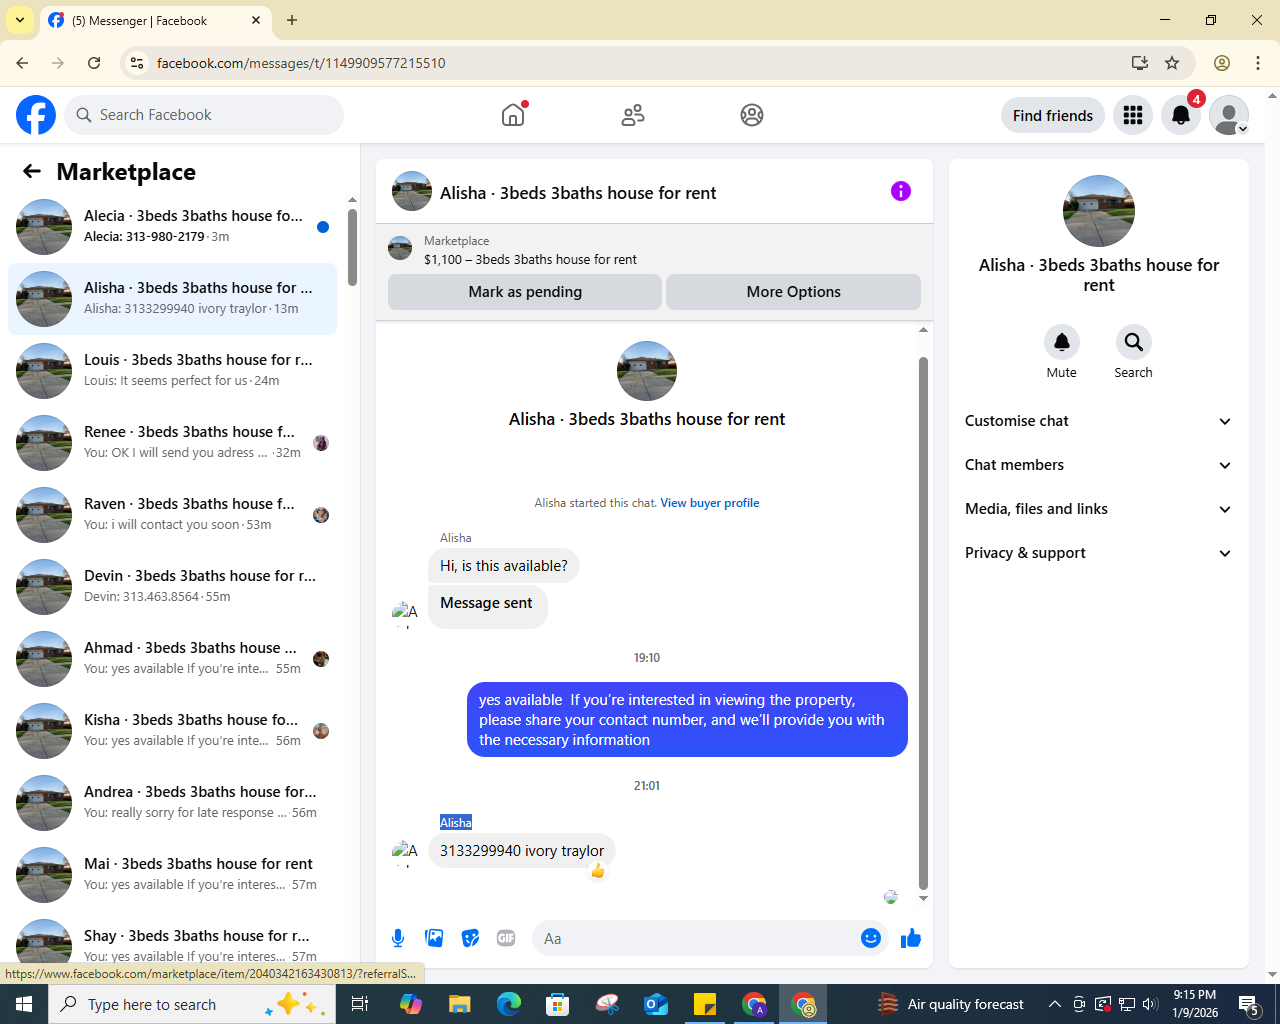Launch Microsoft Edge from the taskbar
This screenshot has height=1024, width=1280.
[509, 1004]
